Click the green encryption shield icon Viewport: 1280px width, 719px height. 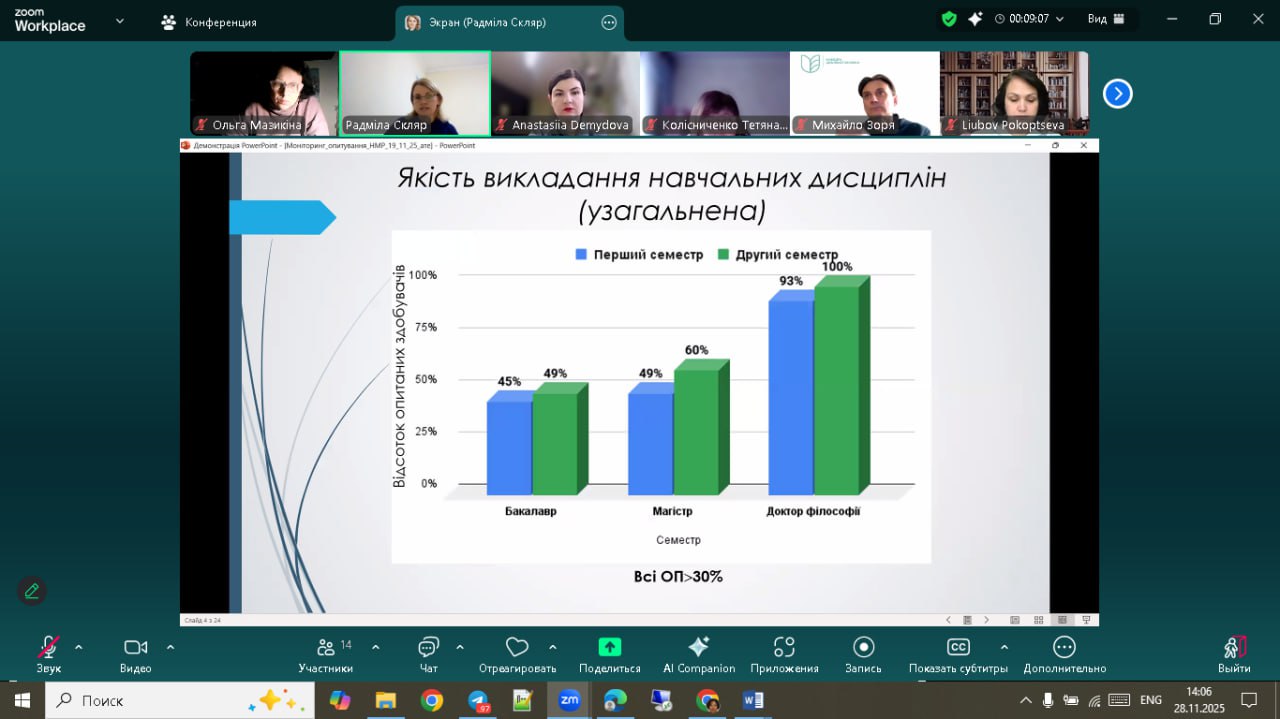pos(949,19)
